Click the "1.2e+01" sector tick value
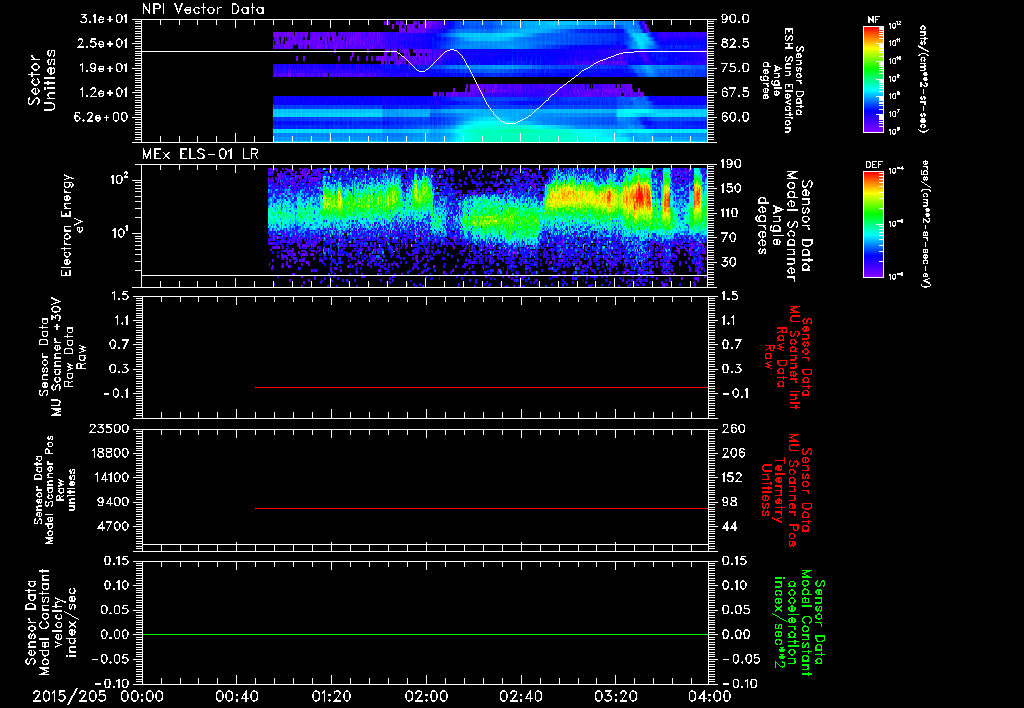 (x=105, y=93)
